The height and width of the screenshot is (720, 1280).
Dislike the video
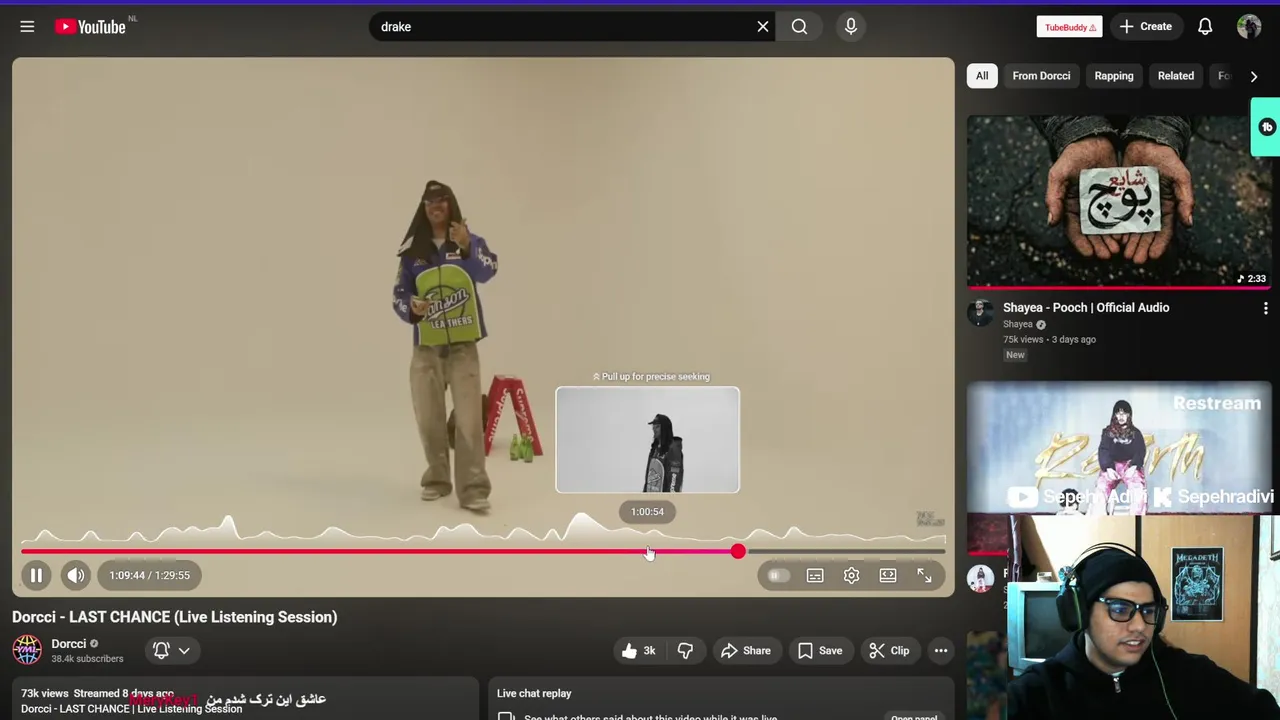point(685,651)
